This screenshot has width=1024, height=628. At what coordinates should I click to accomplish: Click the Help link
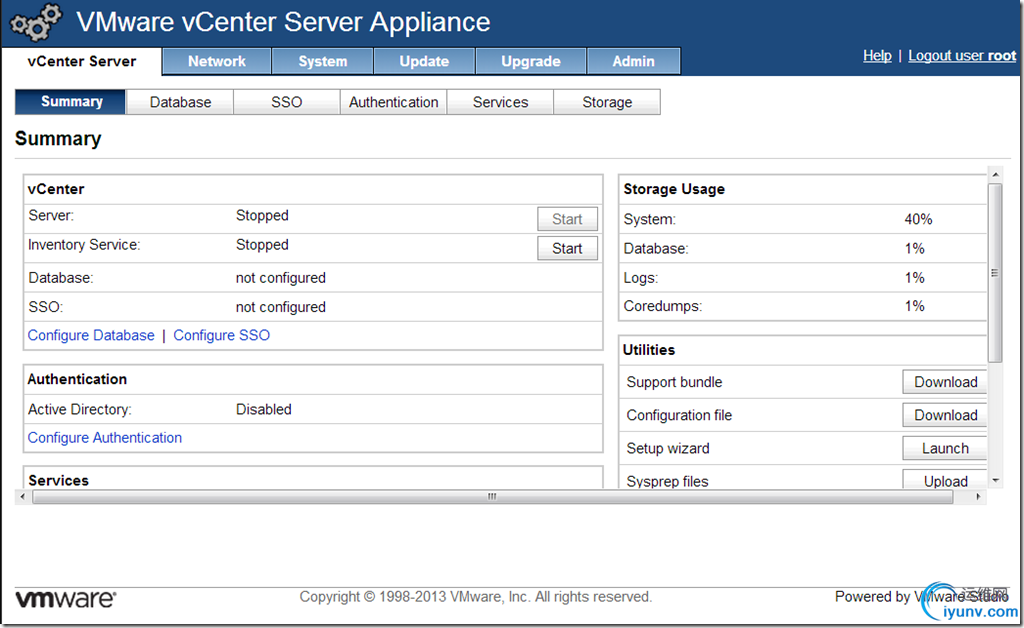click(x=877, y=55)
